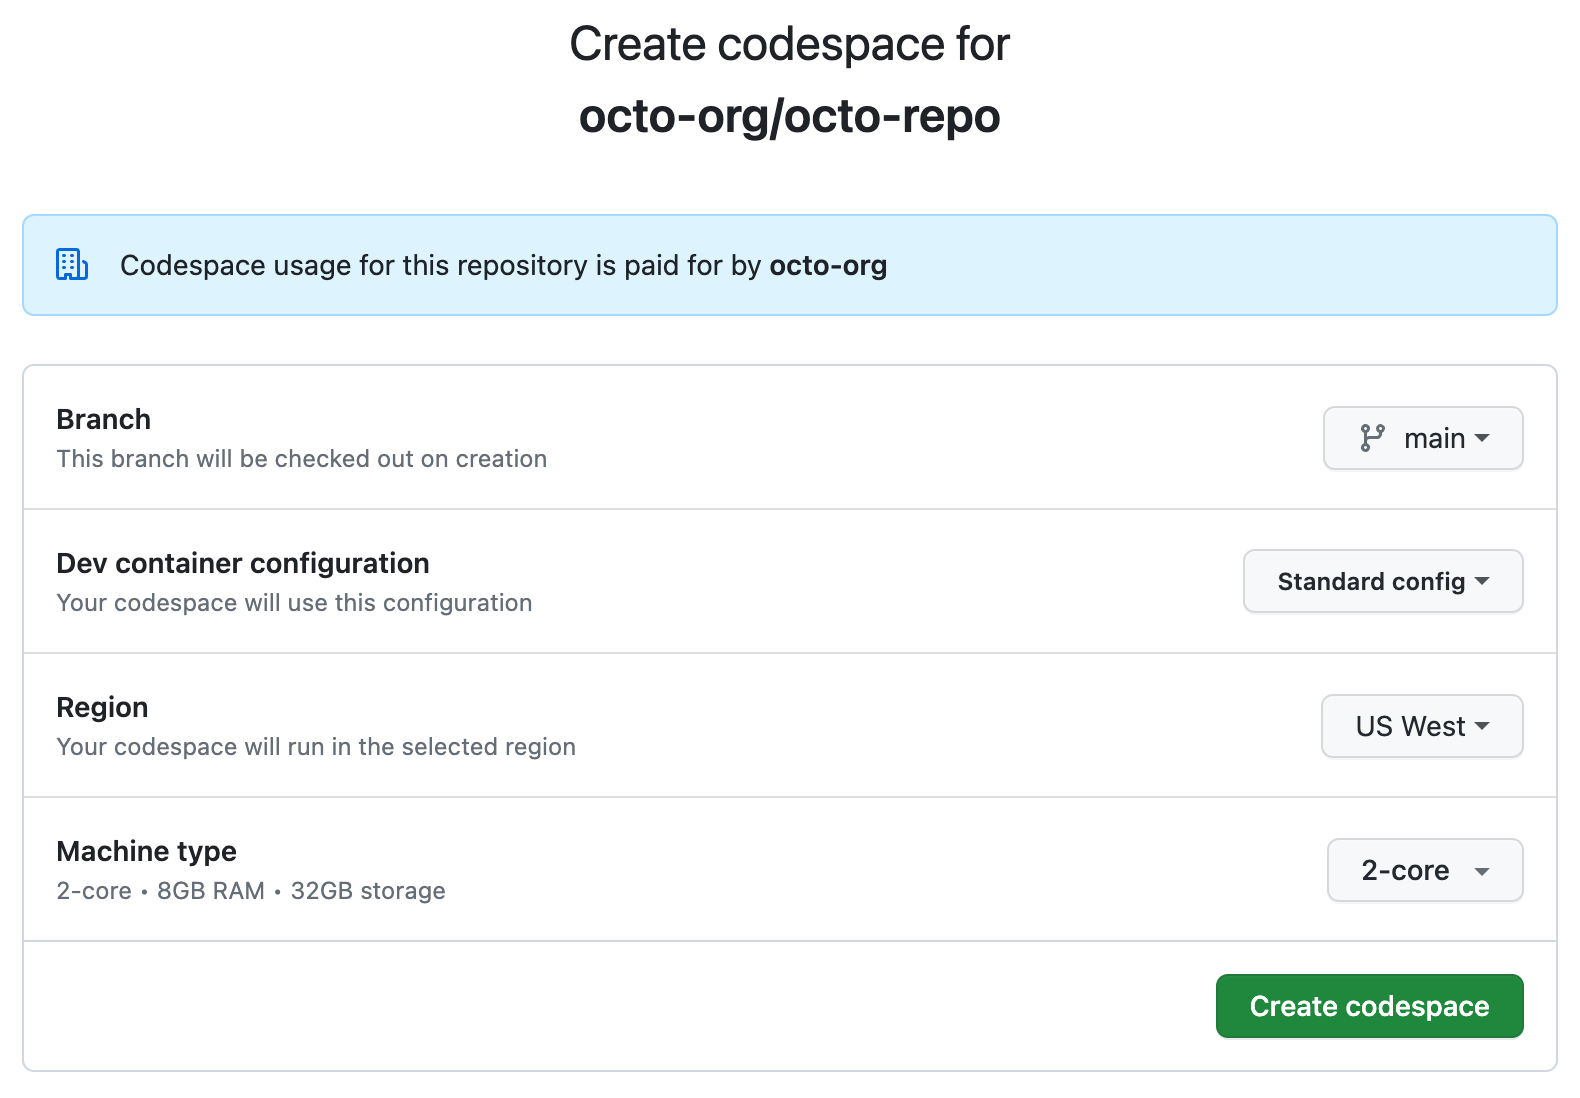
Task: Click the octo-org/octo-repo repository heading
Action: coord(789,116)
